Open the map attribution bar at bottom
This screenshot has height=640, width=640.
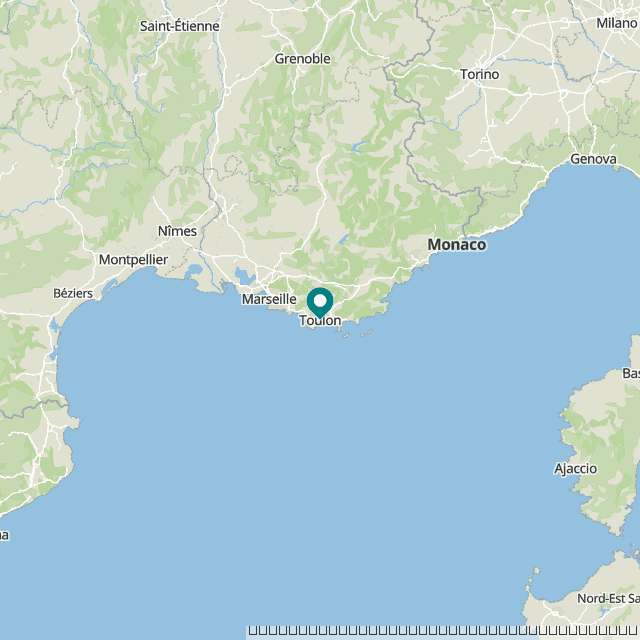(x=443, y=631)
